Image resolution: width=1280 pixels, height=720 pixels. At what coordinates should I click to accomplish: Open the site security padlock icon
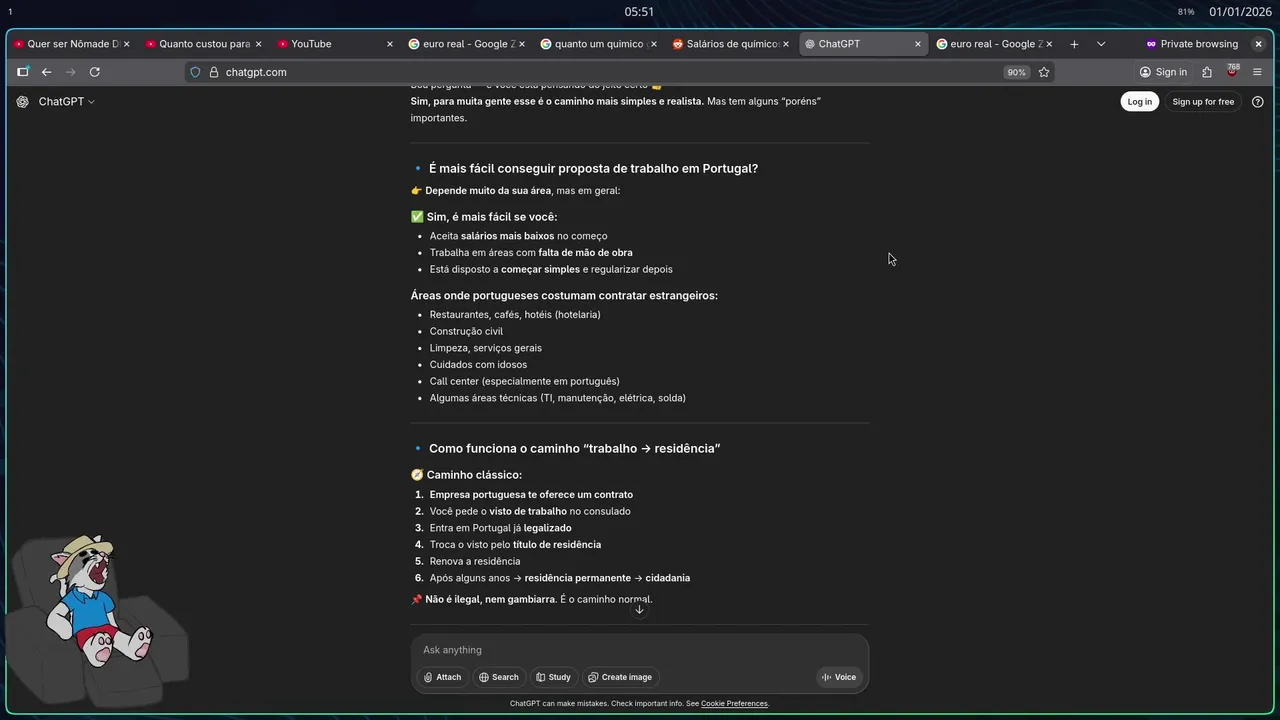pos(213,72)
